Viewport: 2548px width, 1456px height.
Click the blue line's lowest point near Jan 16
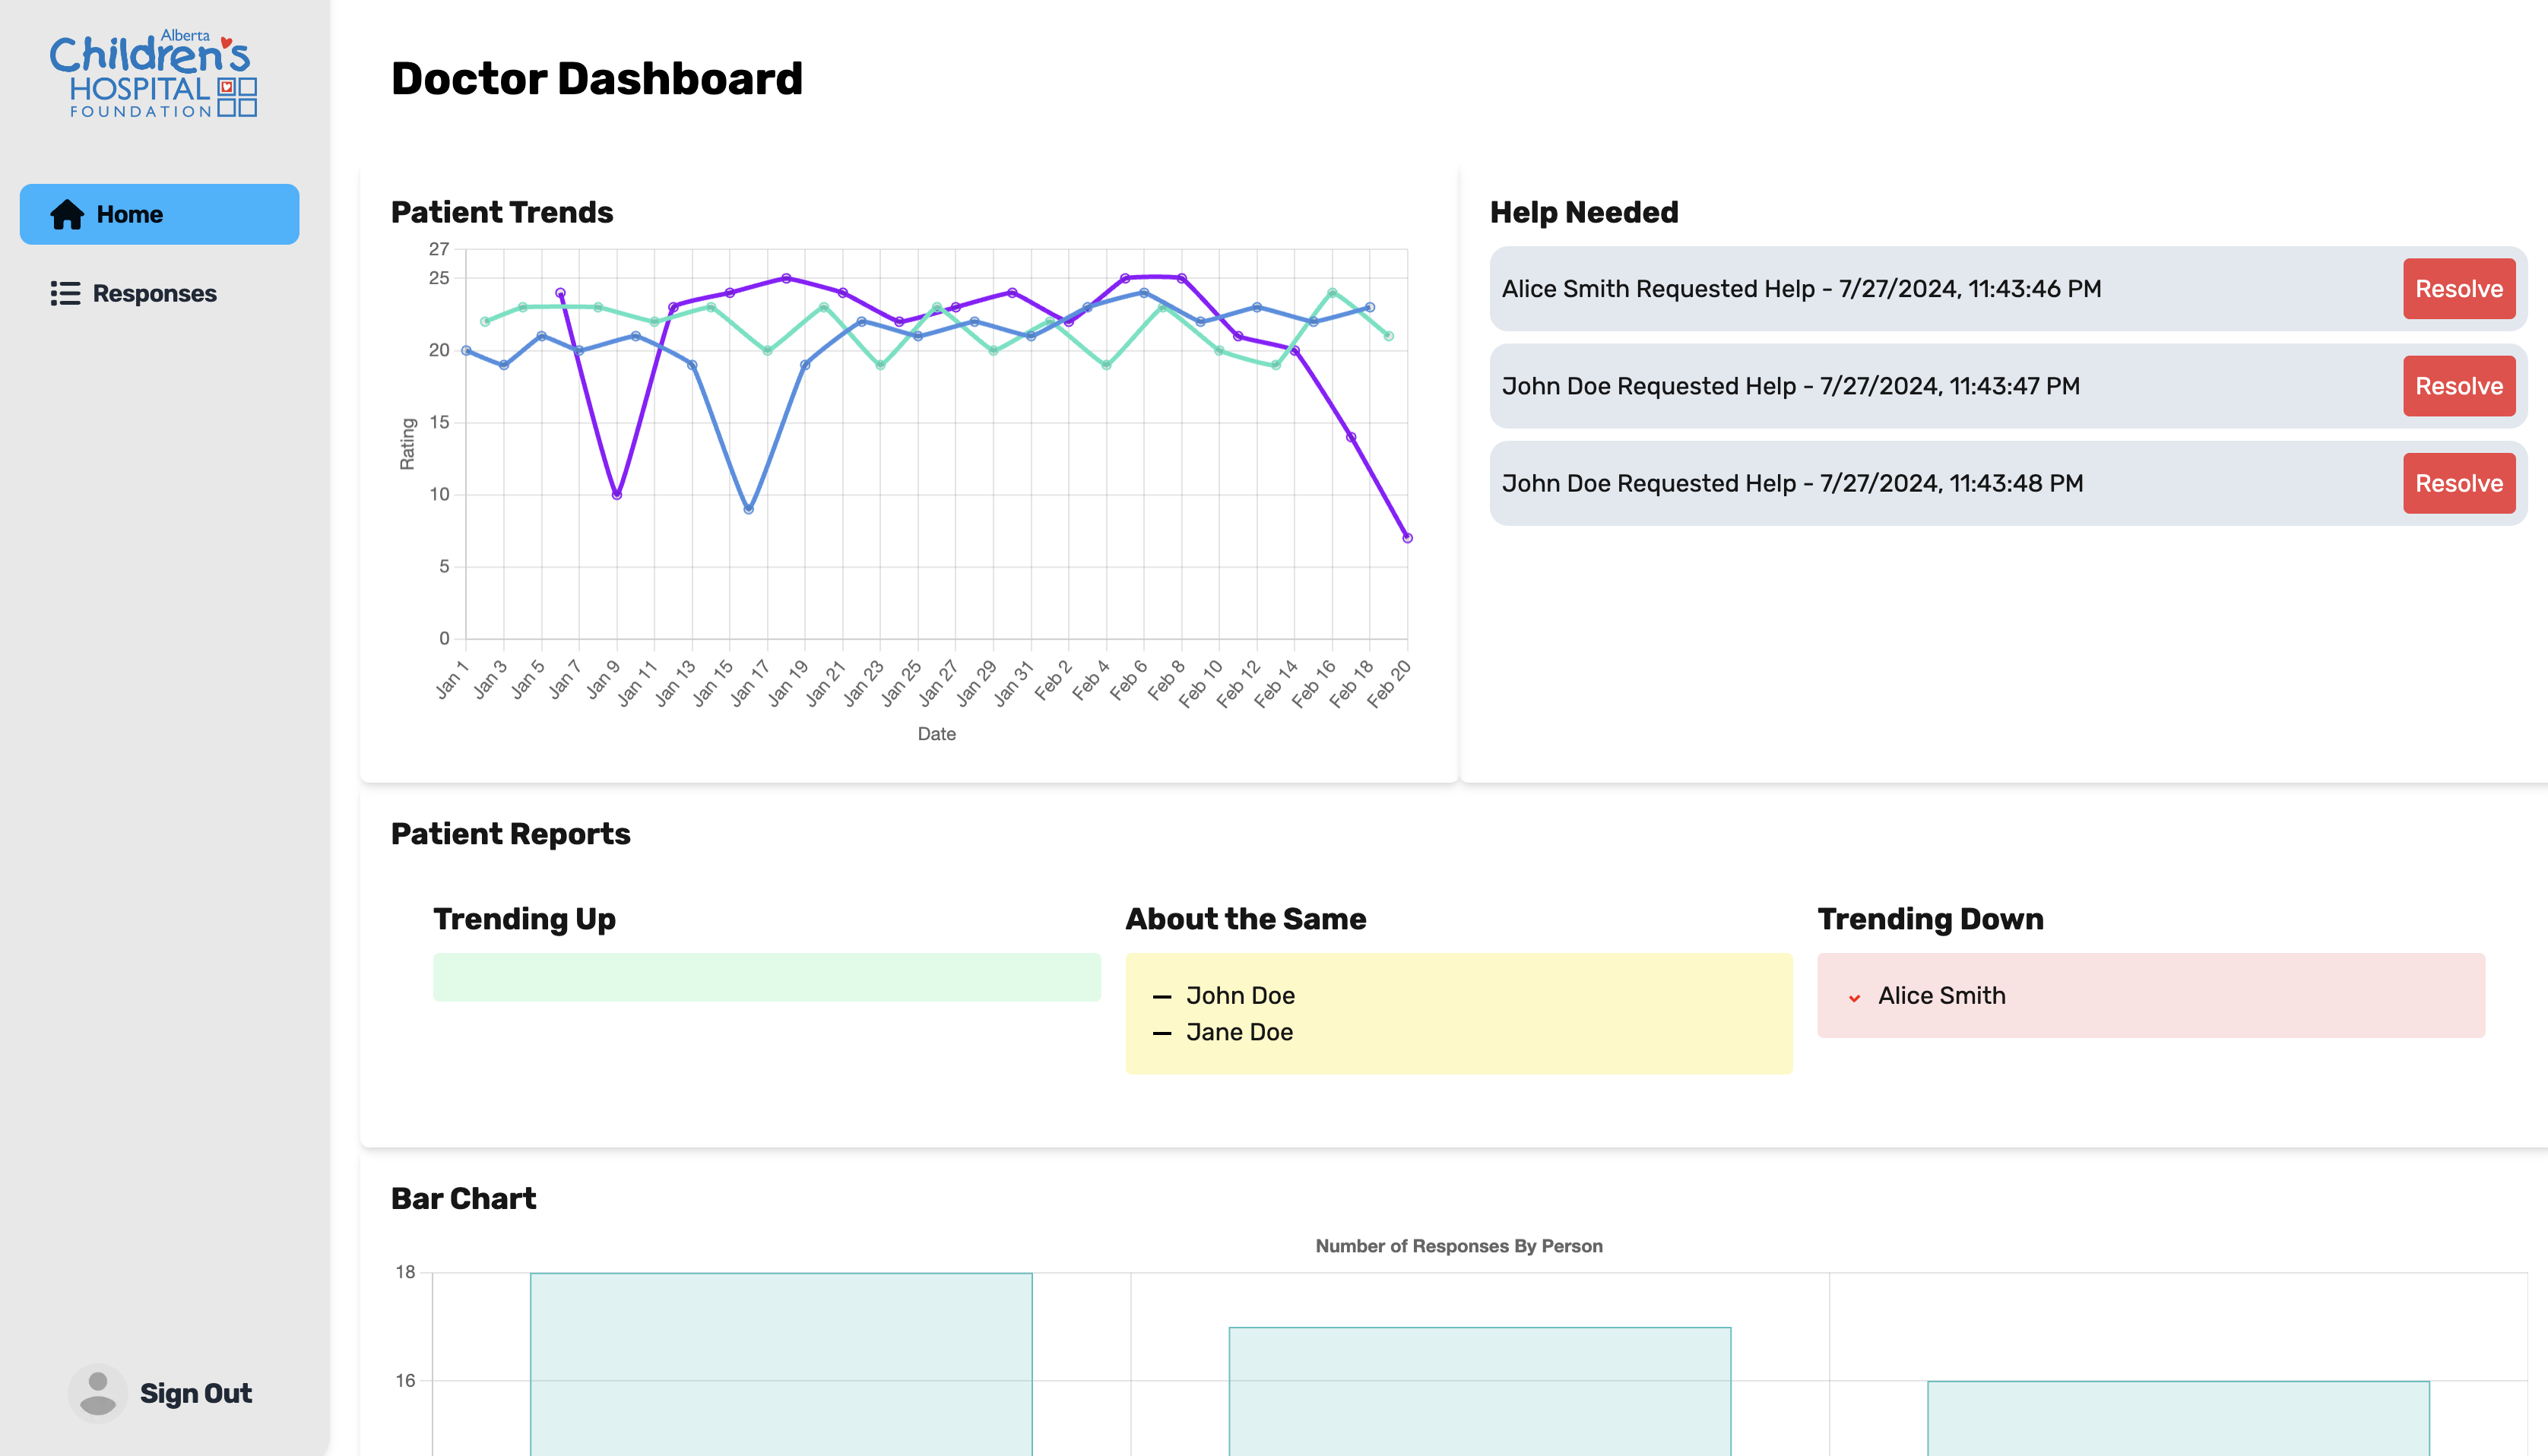coord(749,509)
